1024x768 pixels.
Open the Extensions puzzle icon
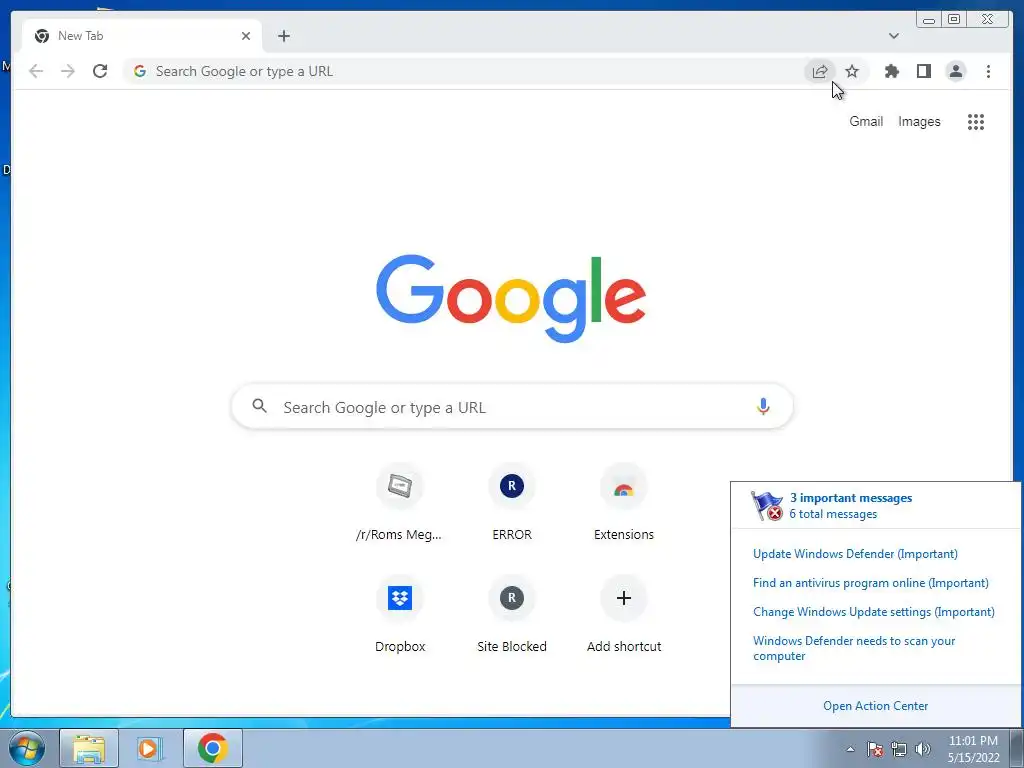pos(891,71)
